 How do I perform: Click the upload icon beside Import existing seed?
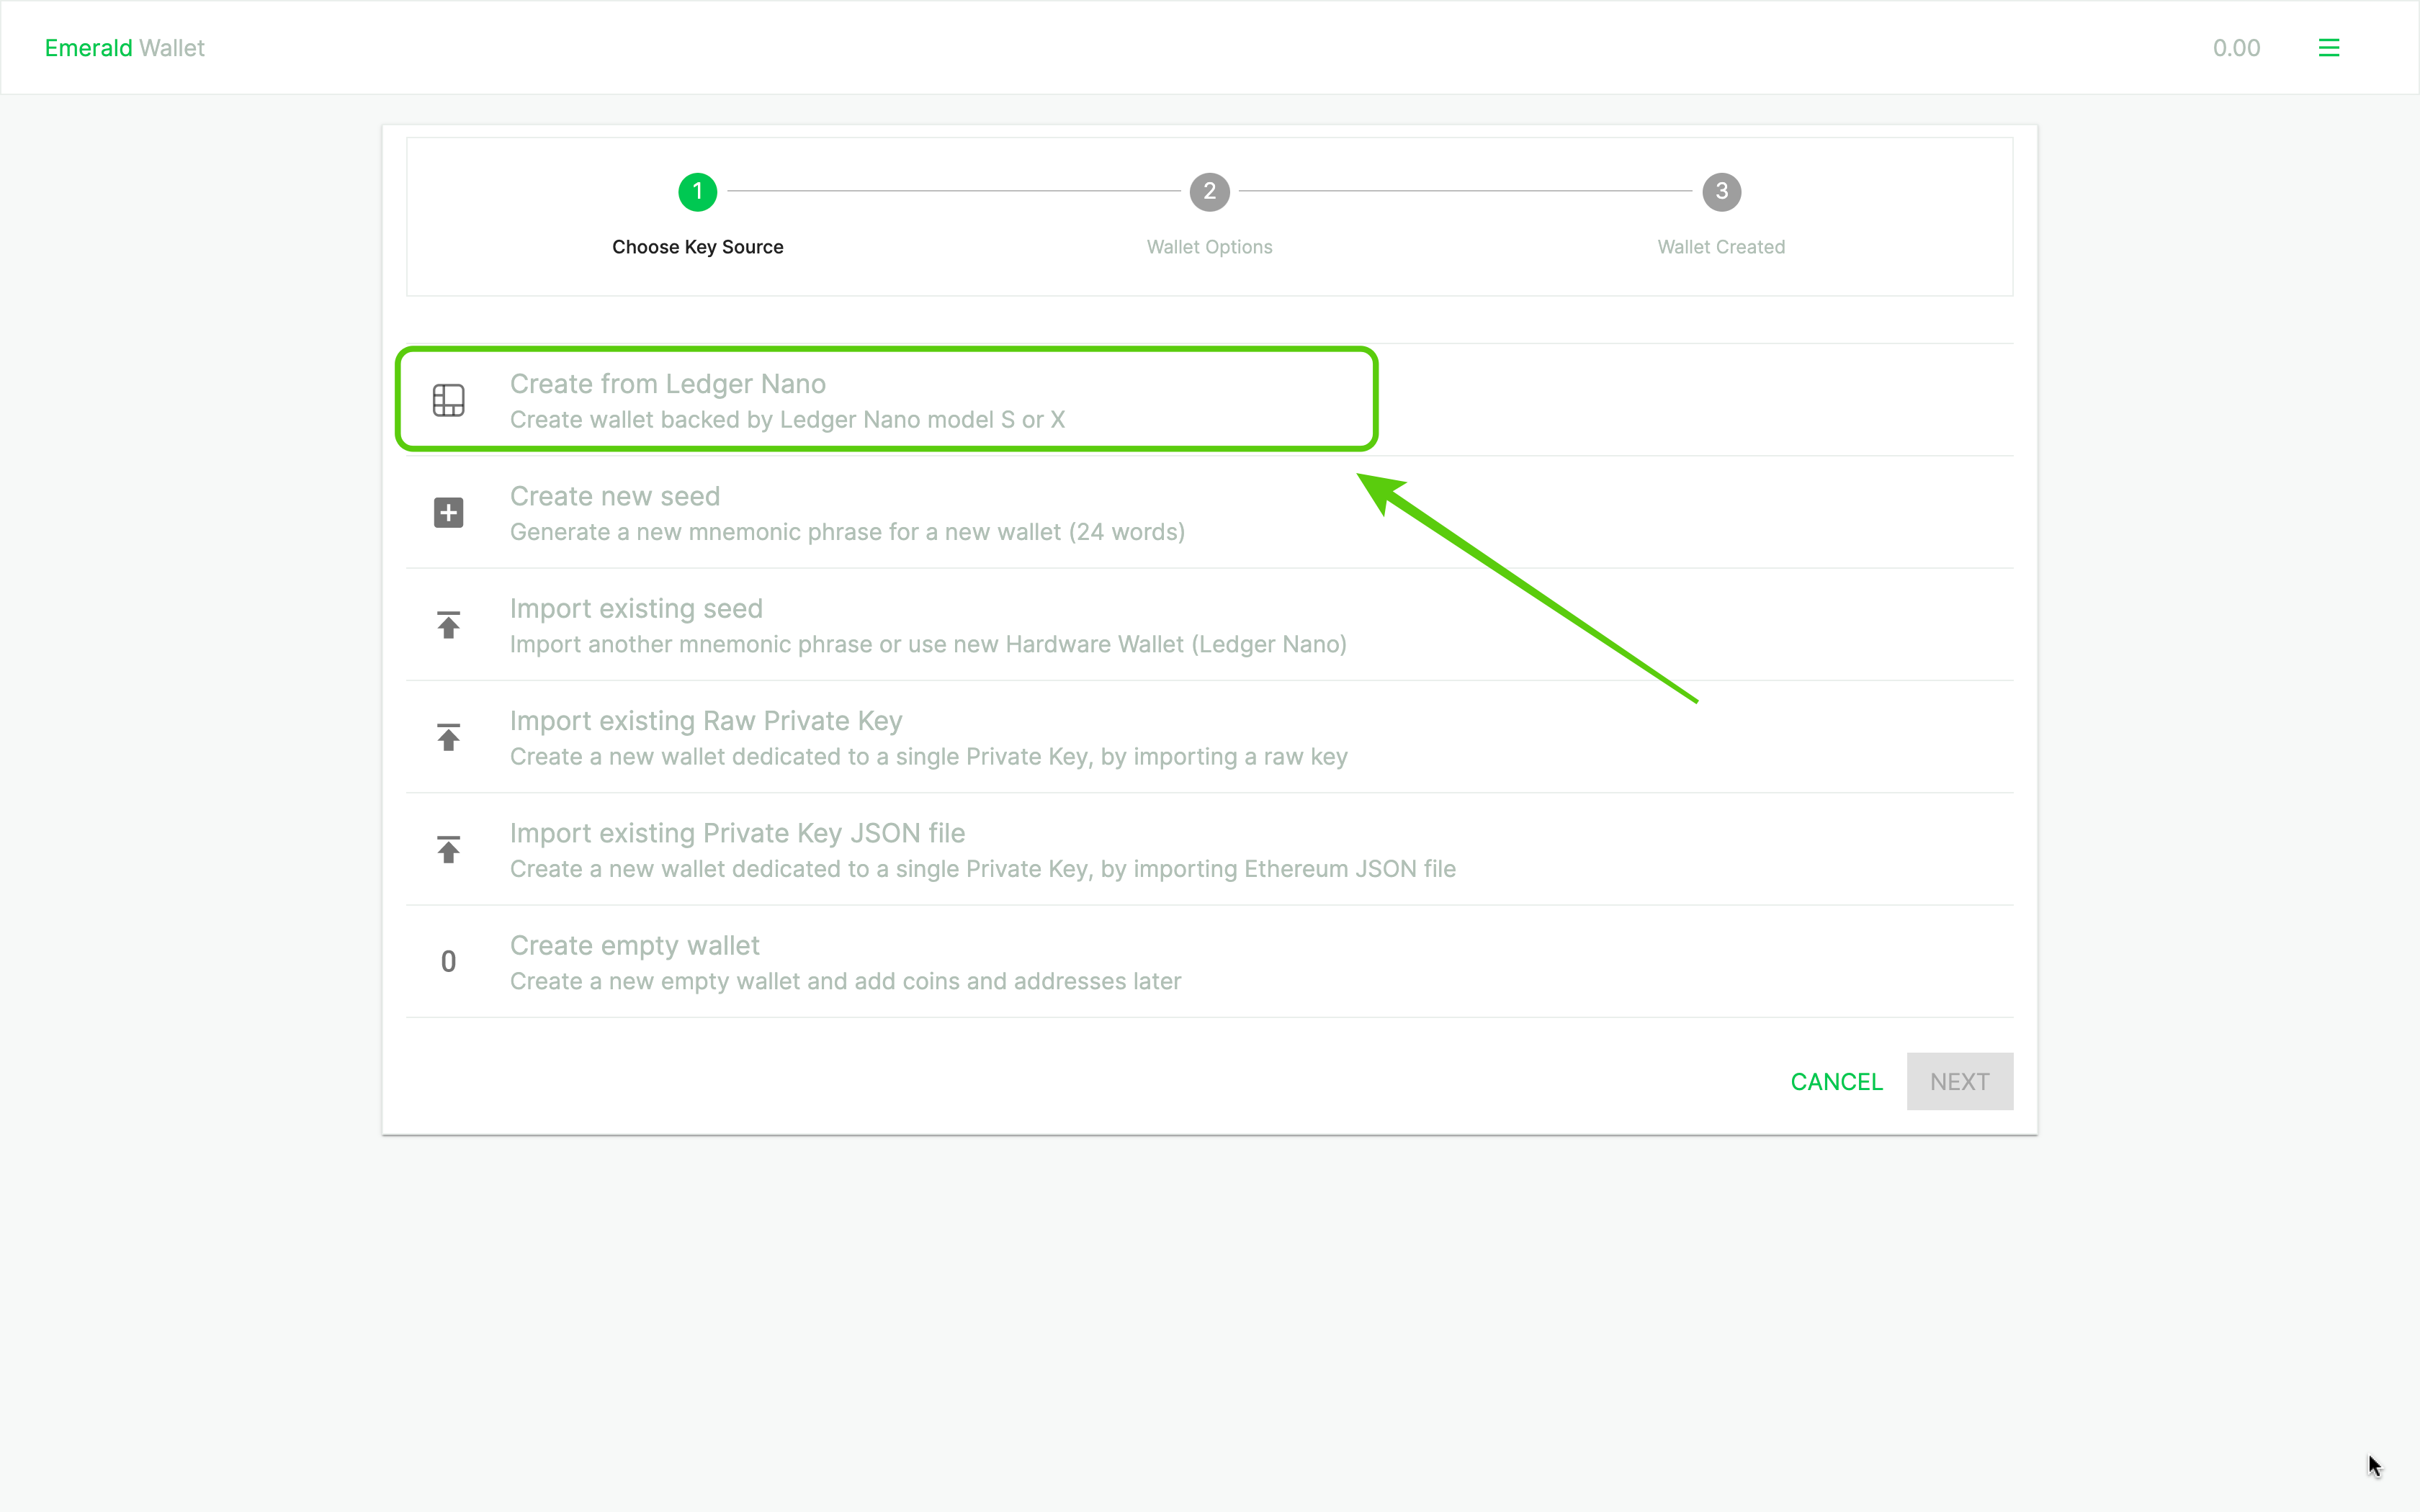tap(448, 625)
